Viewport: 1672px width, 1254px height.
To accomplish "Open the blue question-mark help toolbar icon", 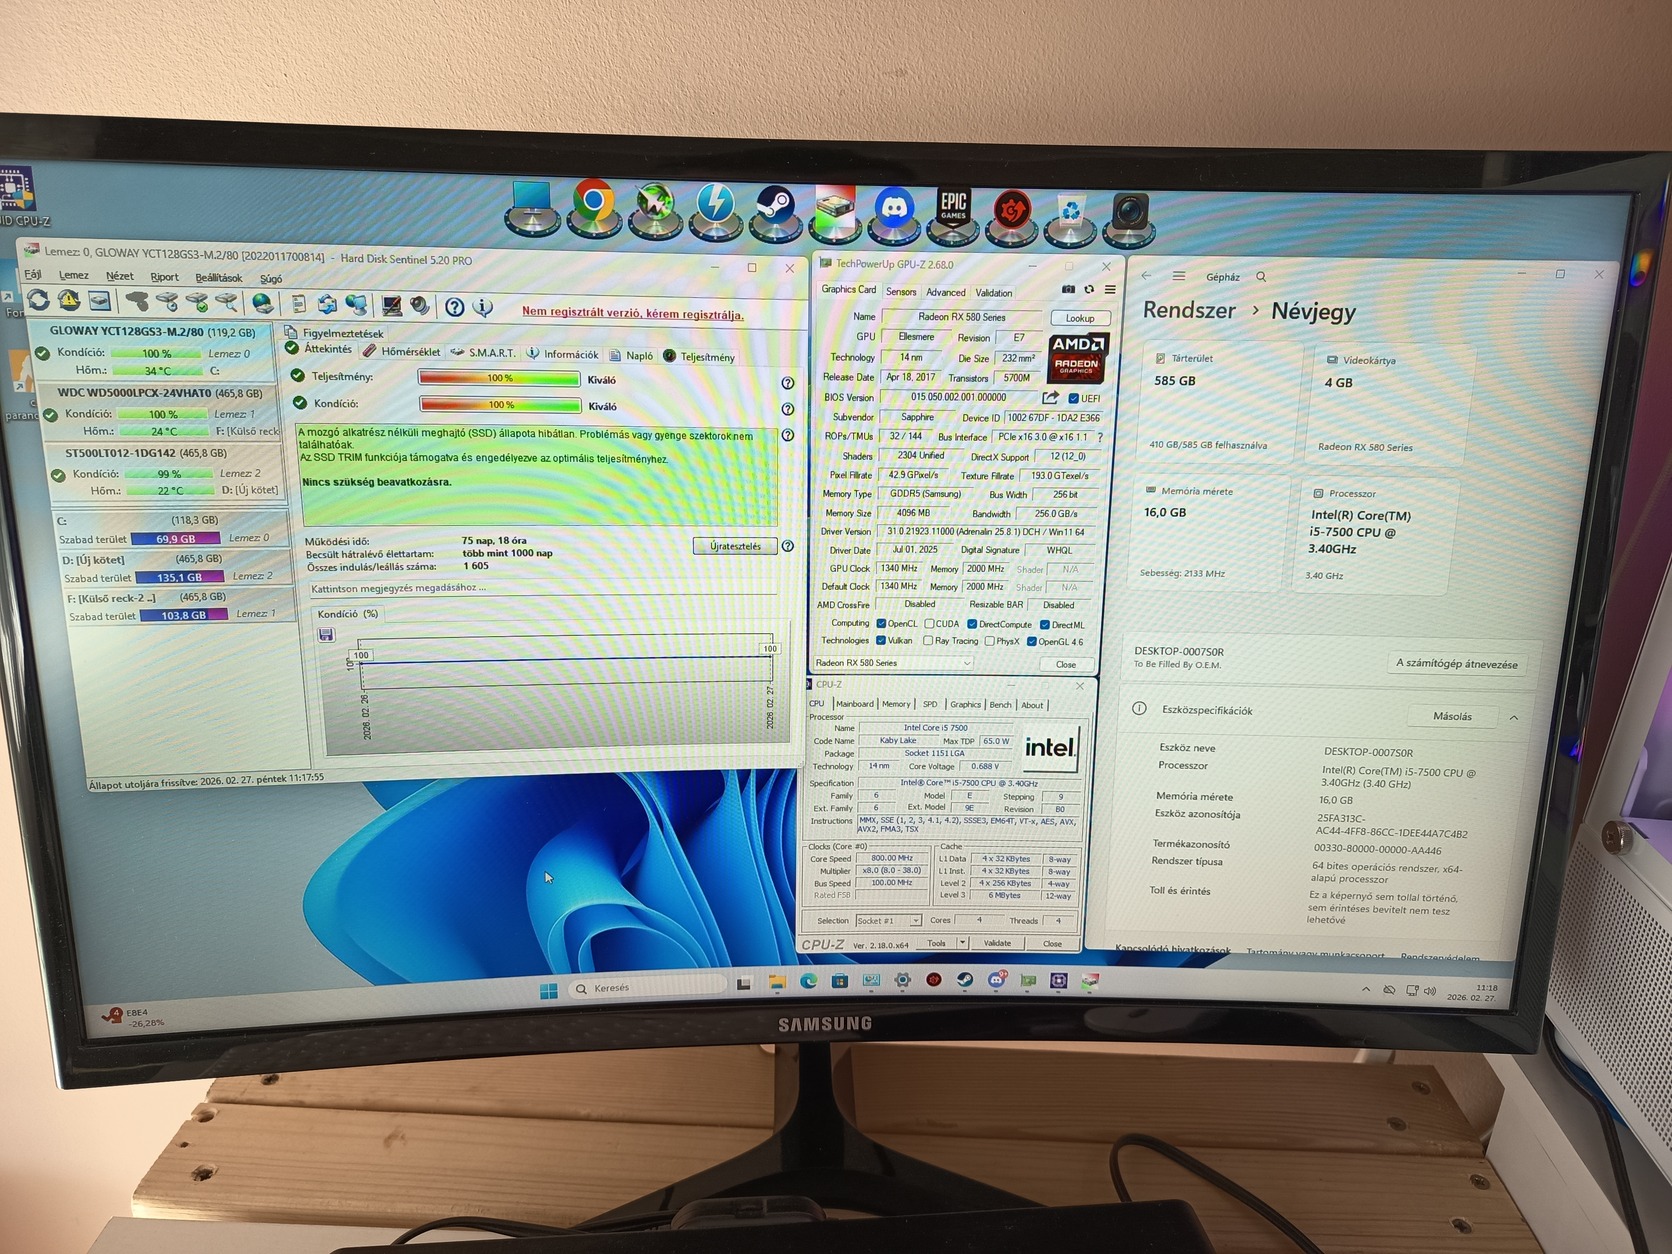I will point(455,307).
